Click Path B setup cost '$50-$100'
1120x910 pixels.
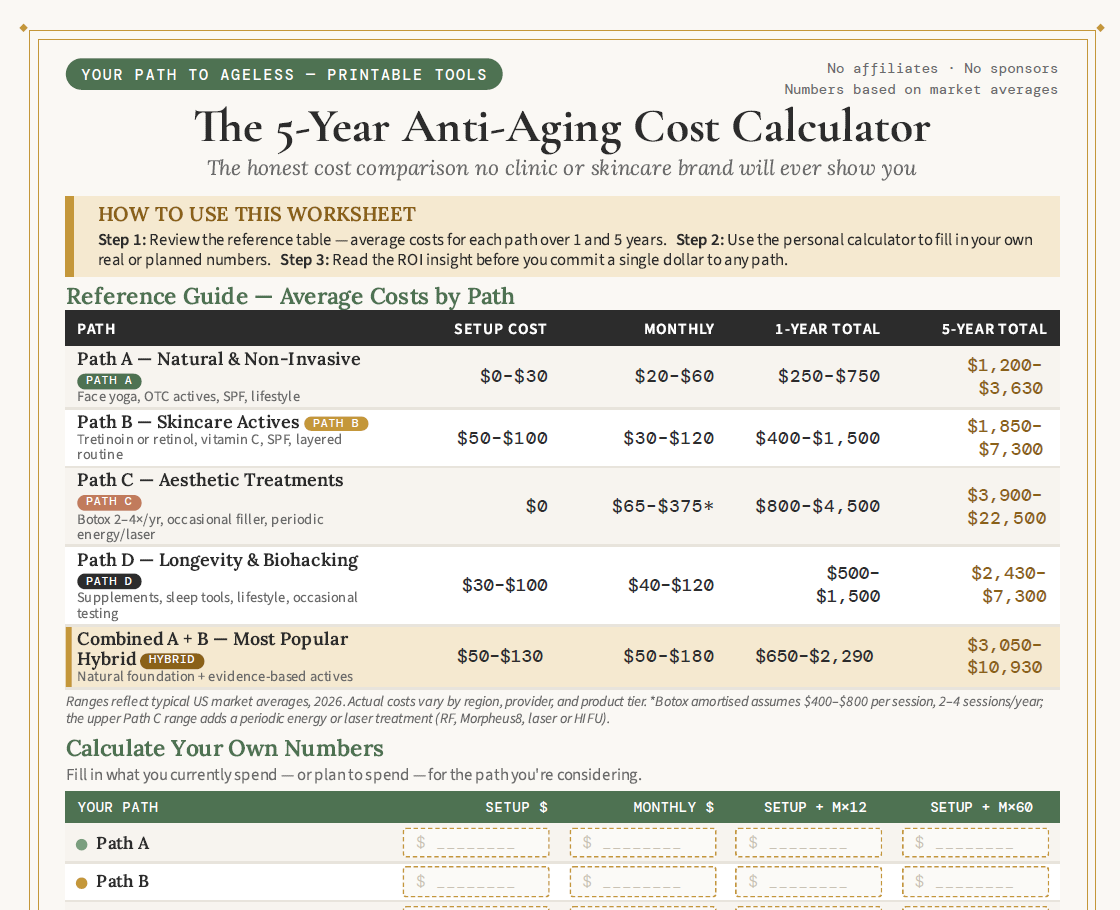click(x=502, y=438)
